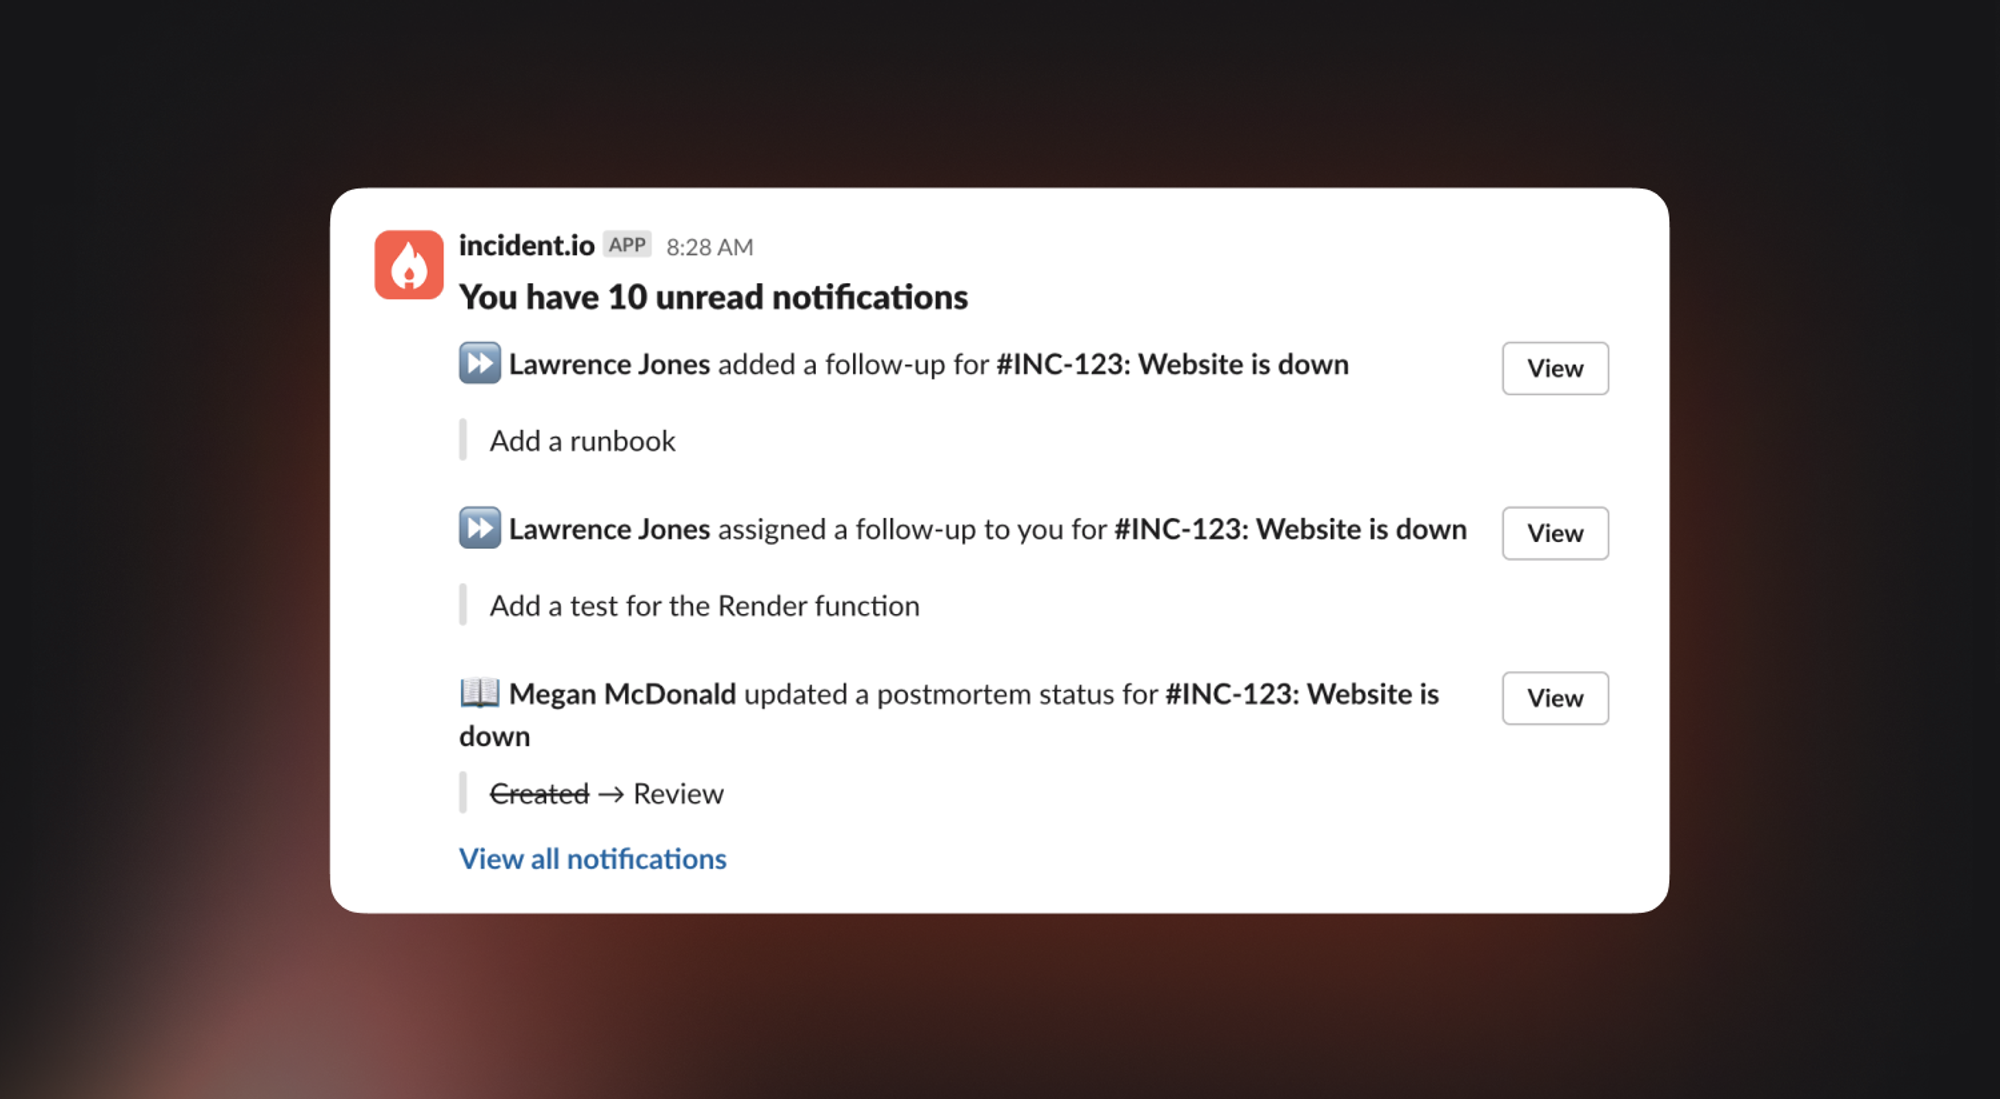The height and width of the screenshot is (1099, 2000).
Task: Click fast-forward icon beside added follow-up
Action: [x=480, y=363]
